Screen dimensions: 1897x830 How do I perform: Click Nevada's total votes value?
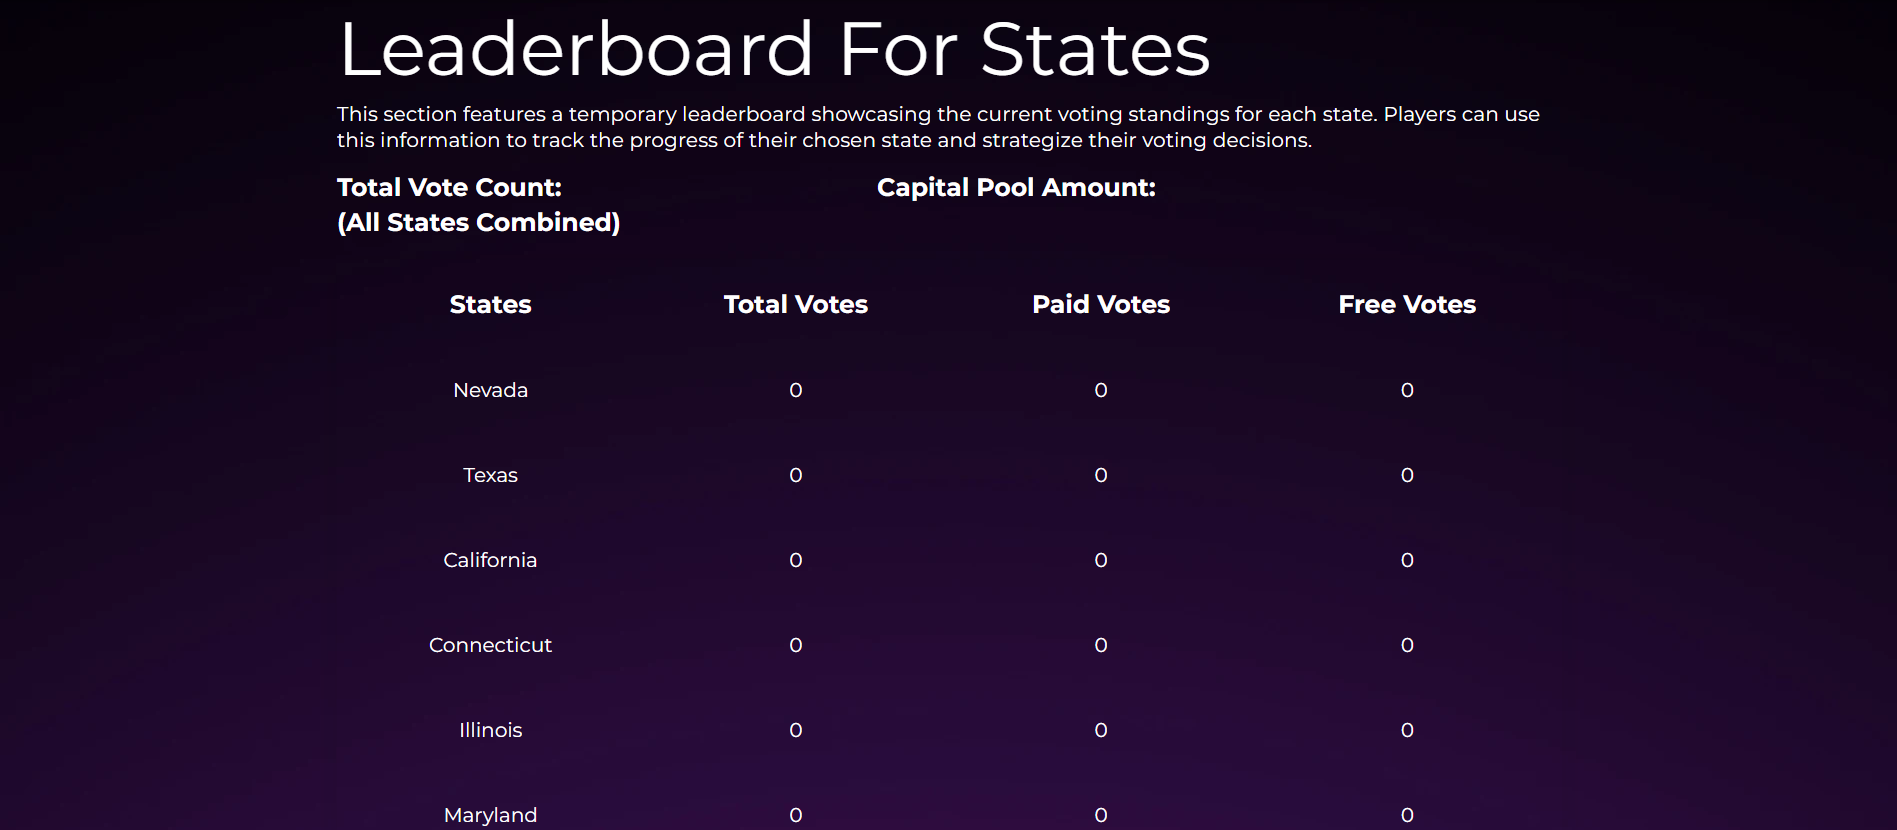pyautogui.click(x=796, y=390)
